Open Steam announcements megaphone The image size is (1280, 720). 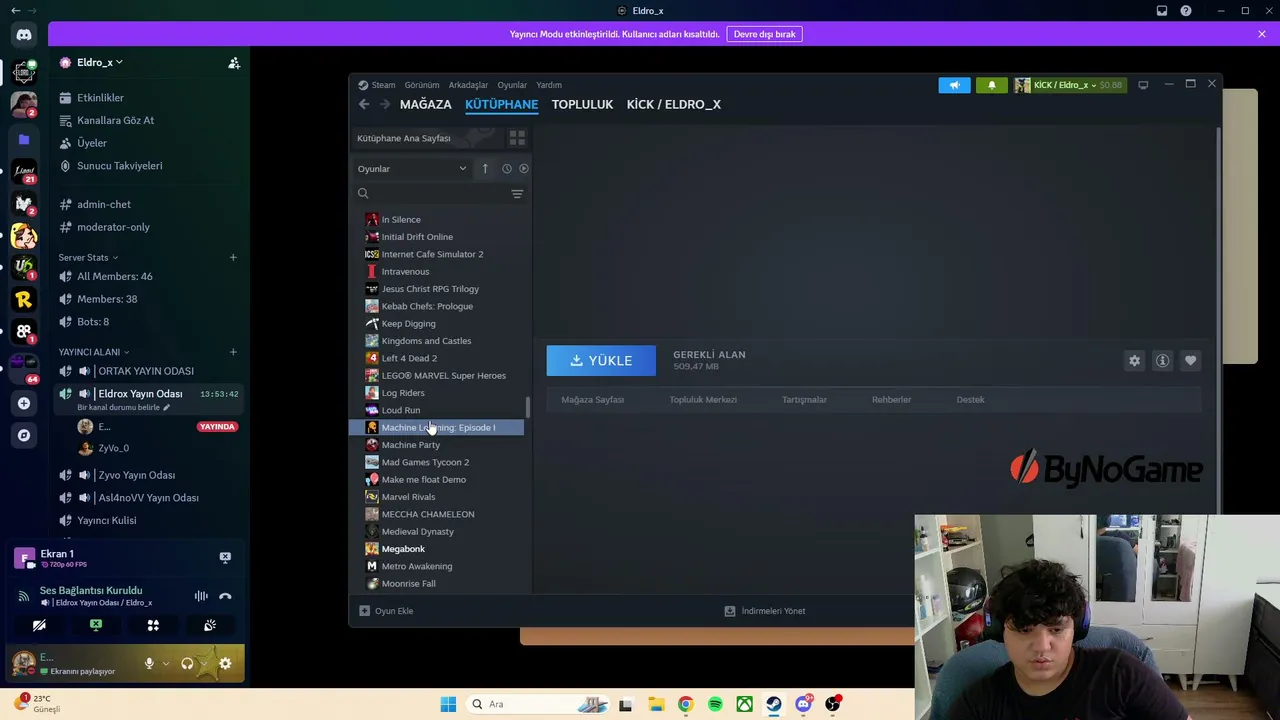click(x=954, y=85)
